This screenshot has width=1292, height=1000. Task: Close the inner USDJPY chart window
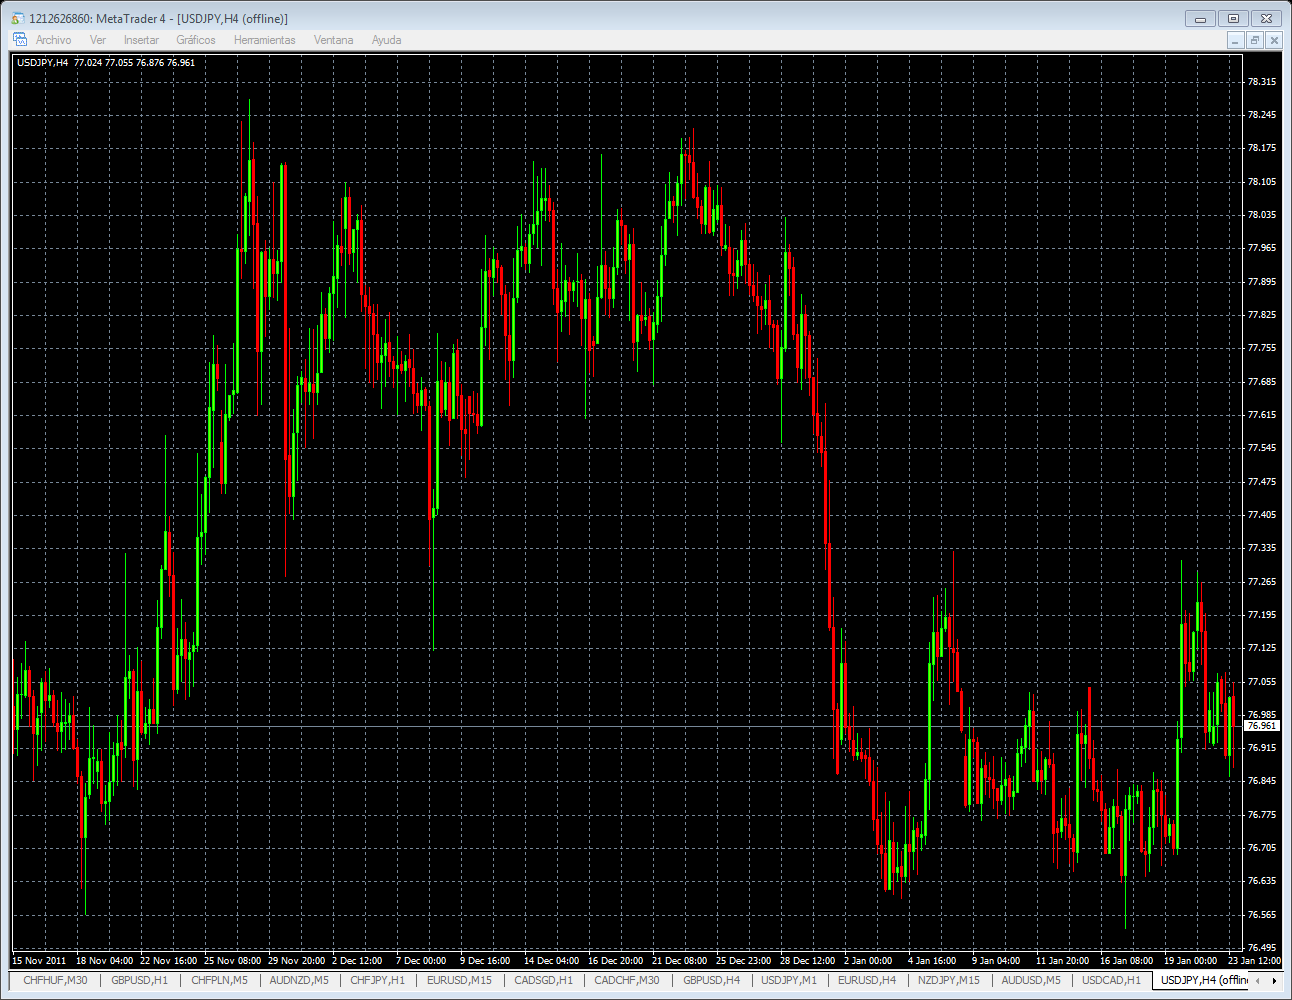point(1273,40)
